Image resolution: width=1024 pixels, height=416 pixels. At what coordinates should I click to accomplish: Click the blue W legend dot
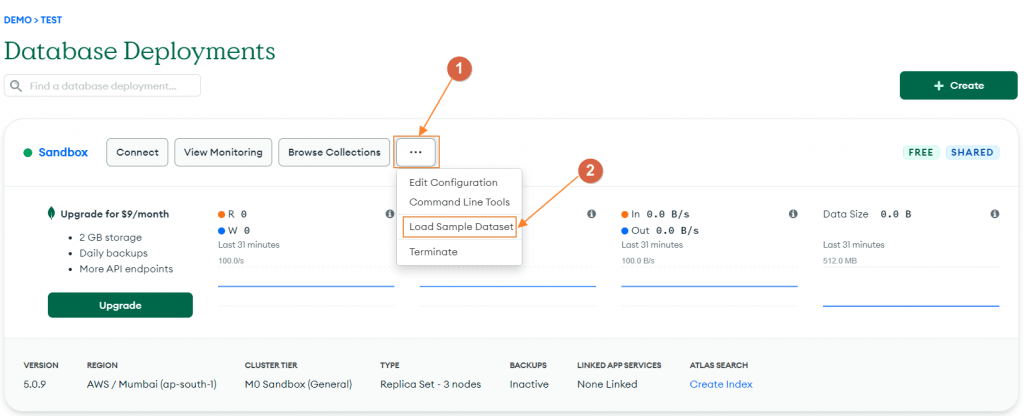(221, 231)
